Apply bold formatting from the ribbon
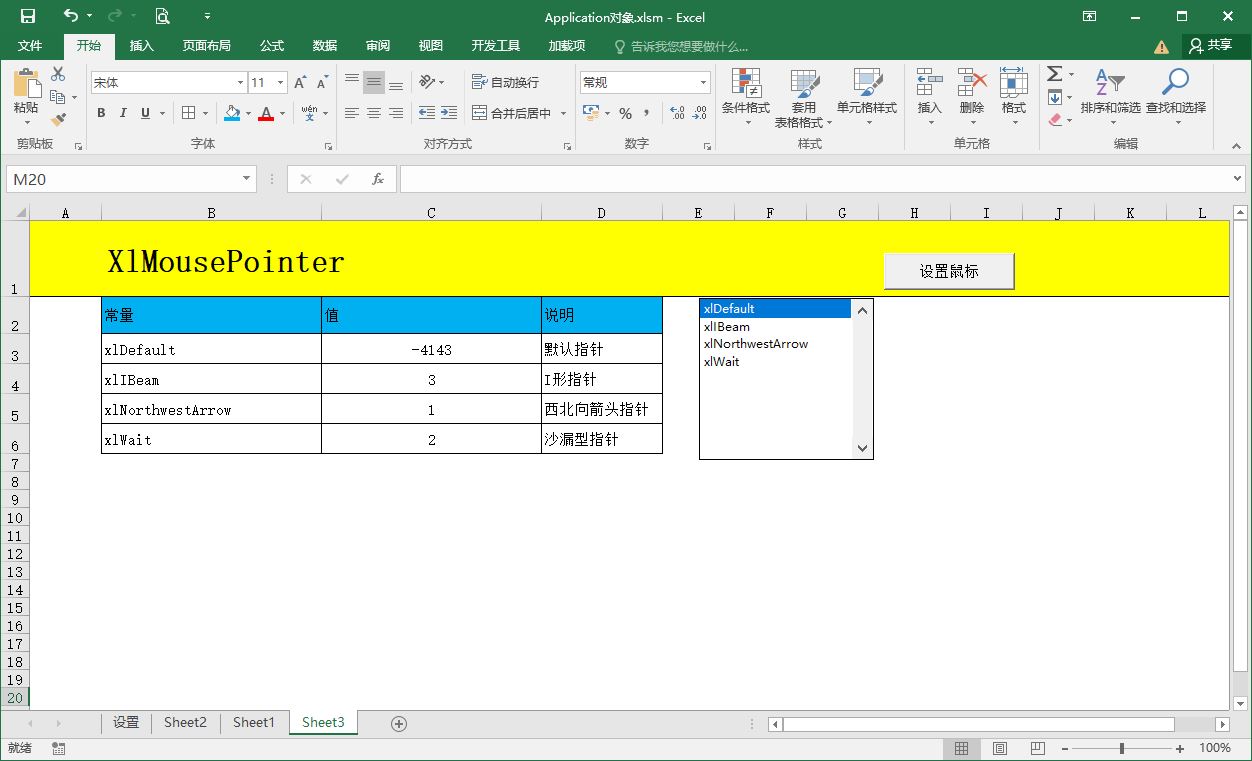 coord(100,113)
